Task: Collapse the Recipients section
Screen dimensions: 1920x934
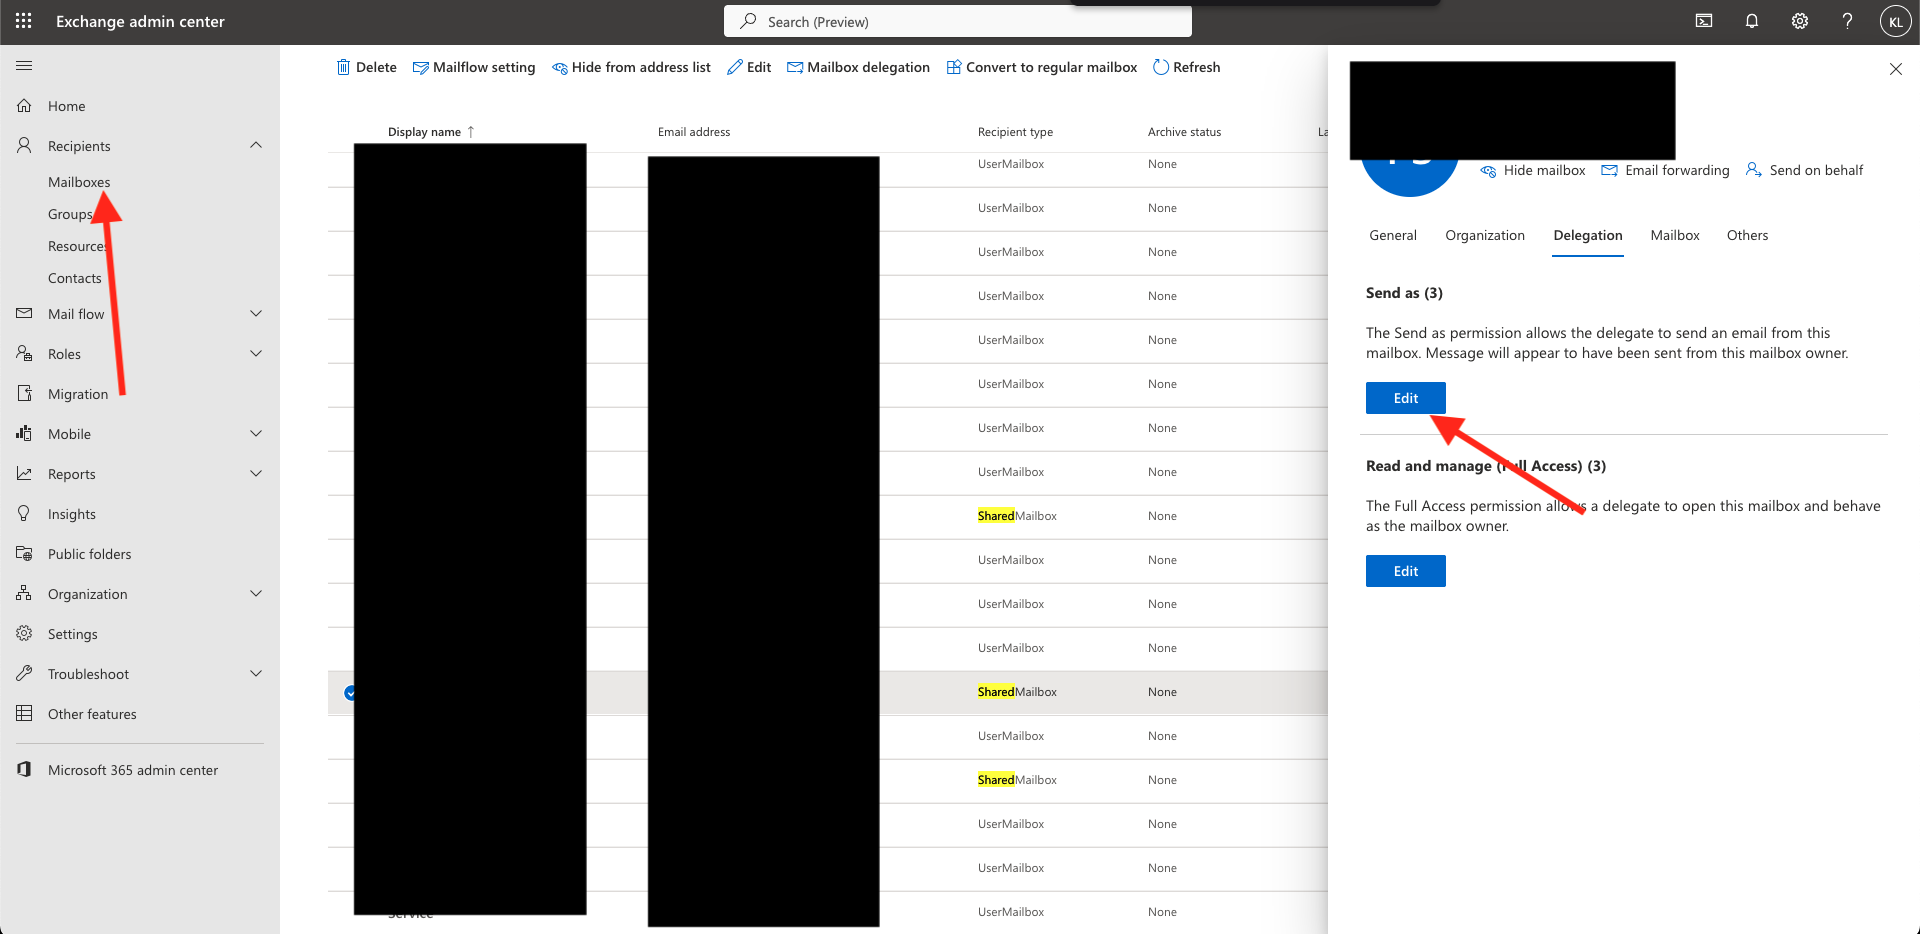Action: point(256,146)
